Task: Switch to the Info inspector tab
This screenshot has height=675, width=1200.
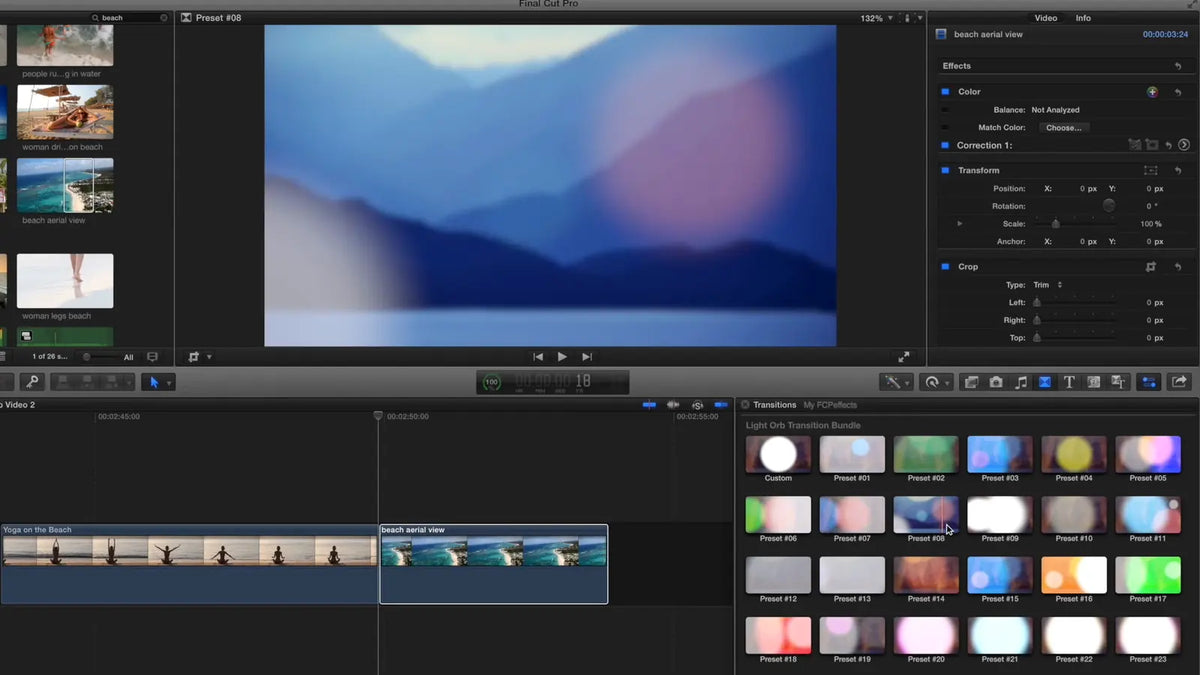Action: click(1083, 18)
